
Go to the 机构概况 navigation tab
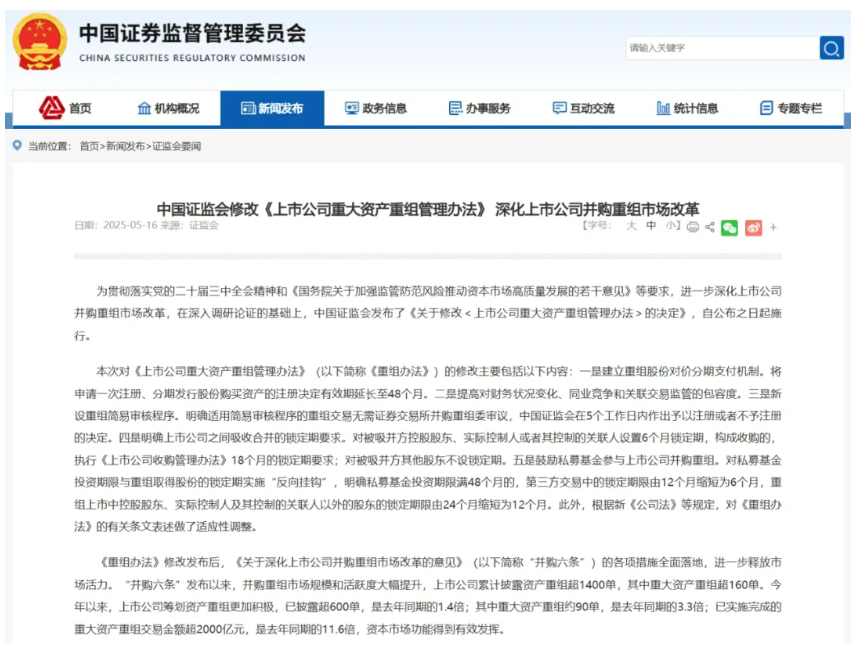(x=168, y=108)
